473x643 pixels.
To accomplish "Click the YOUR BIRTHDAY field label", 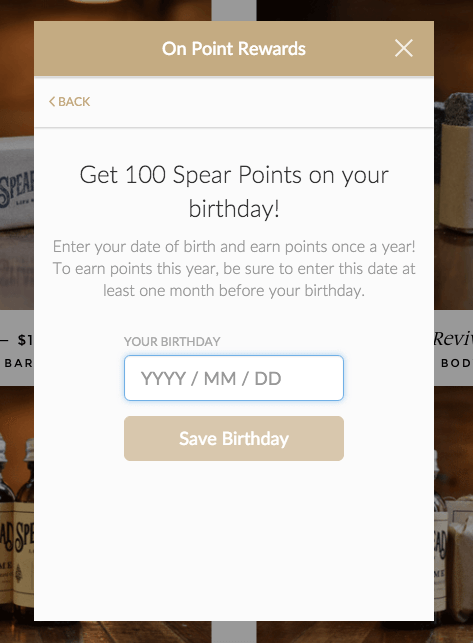I will click(x=172, y=341).
